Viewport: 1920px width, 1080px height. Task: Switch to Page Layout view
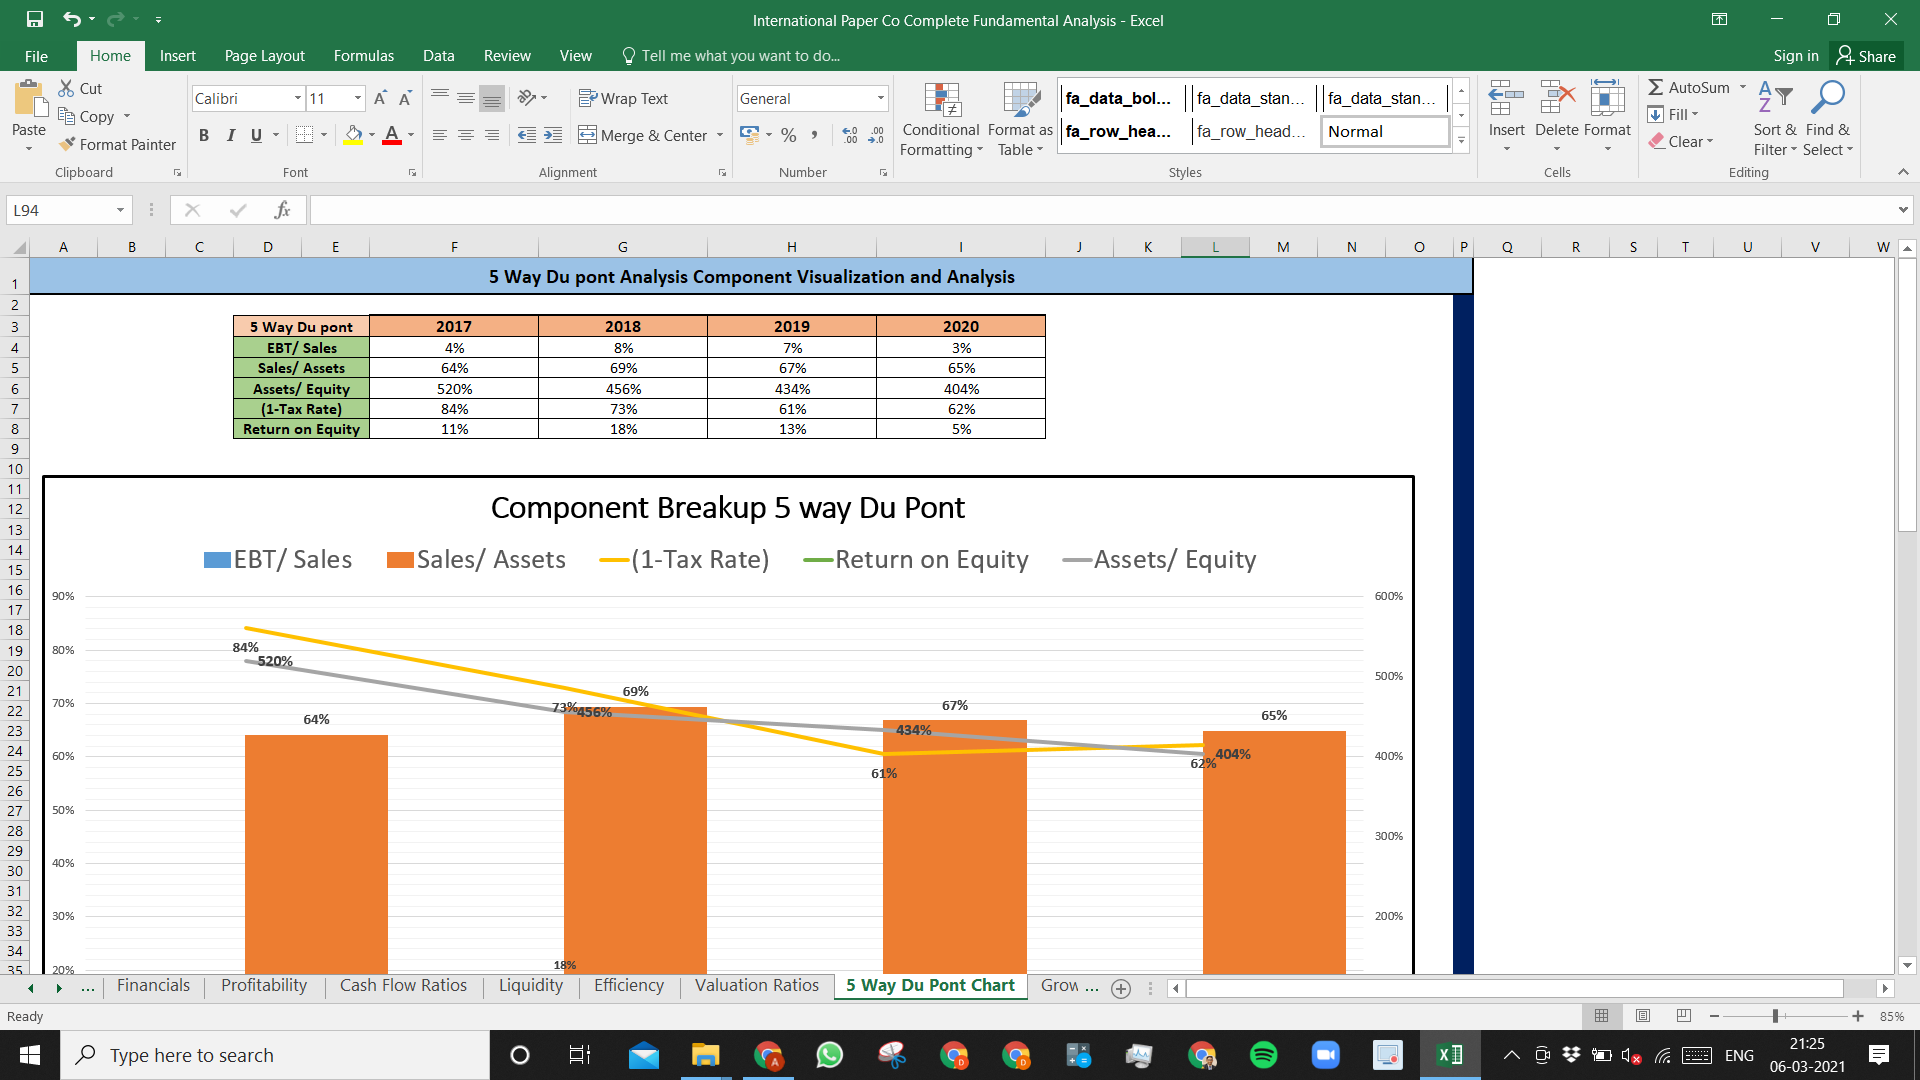(x=1643, y=1016)
